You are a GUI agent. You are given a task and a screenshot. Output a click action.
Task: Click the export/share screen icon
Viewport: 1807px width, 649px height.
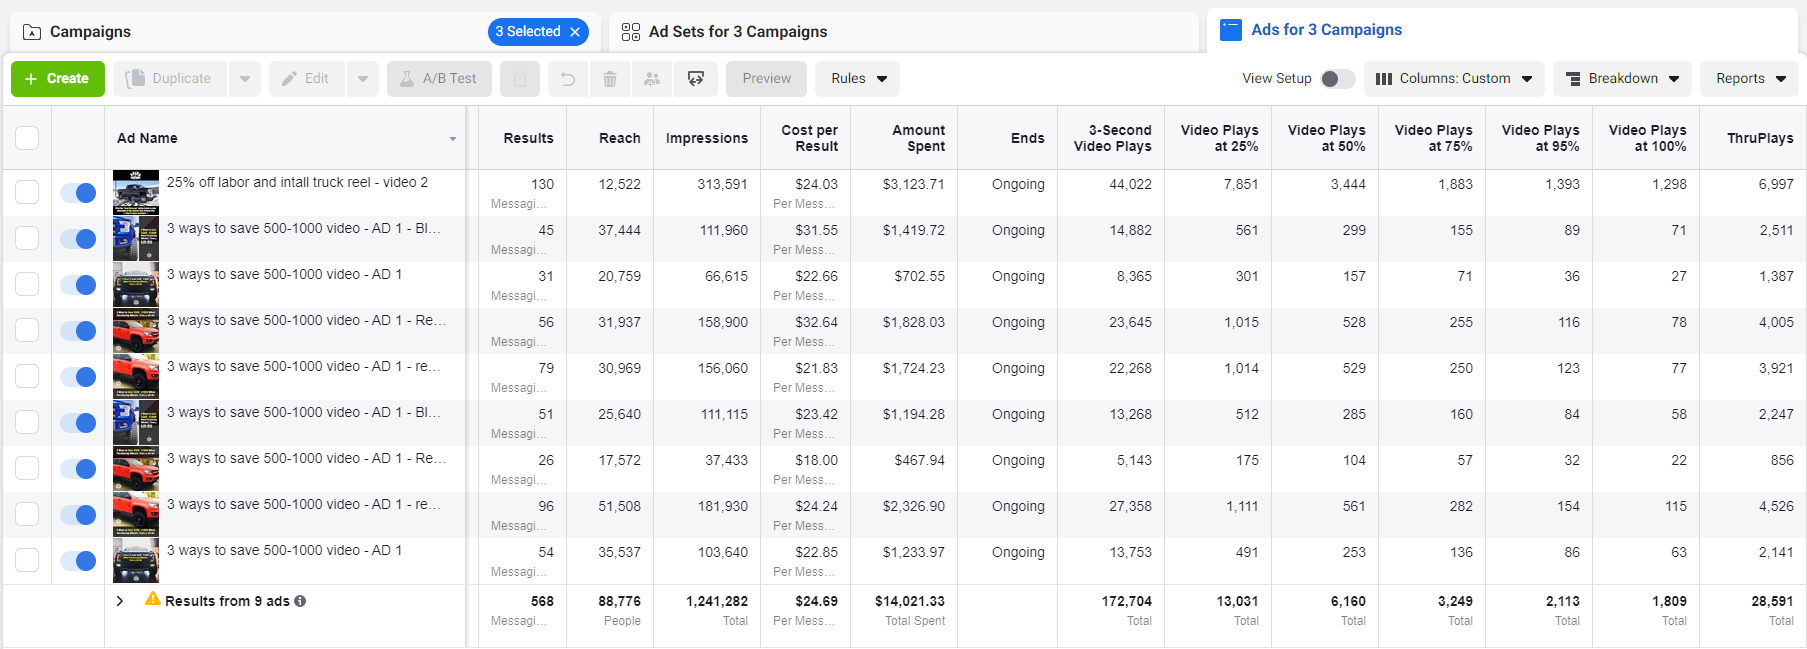(696, 79)
